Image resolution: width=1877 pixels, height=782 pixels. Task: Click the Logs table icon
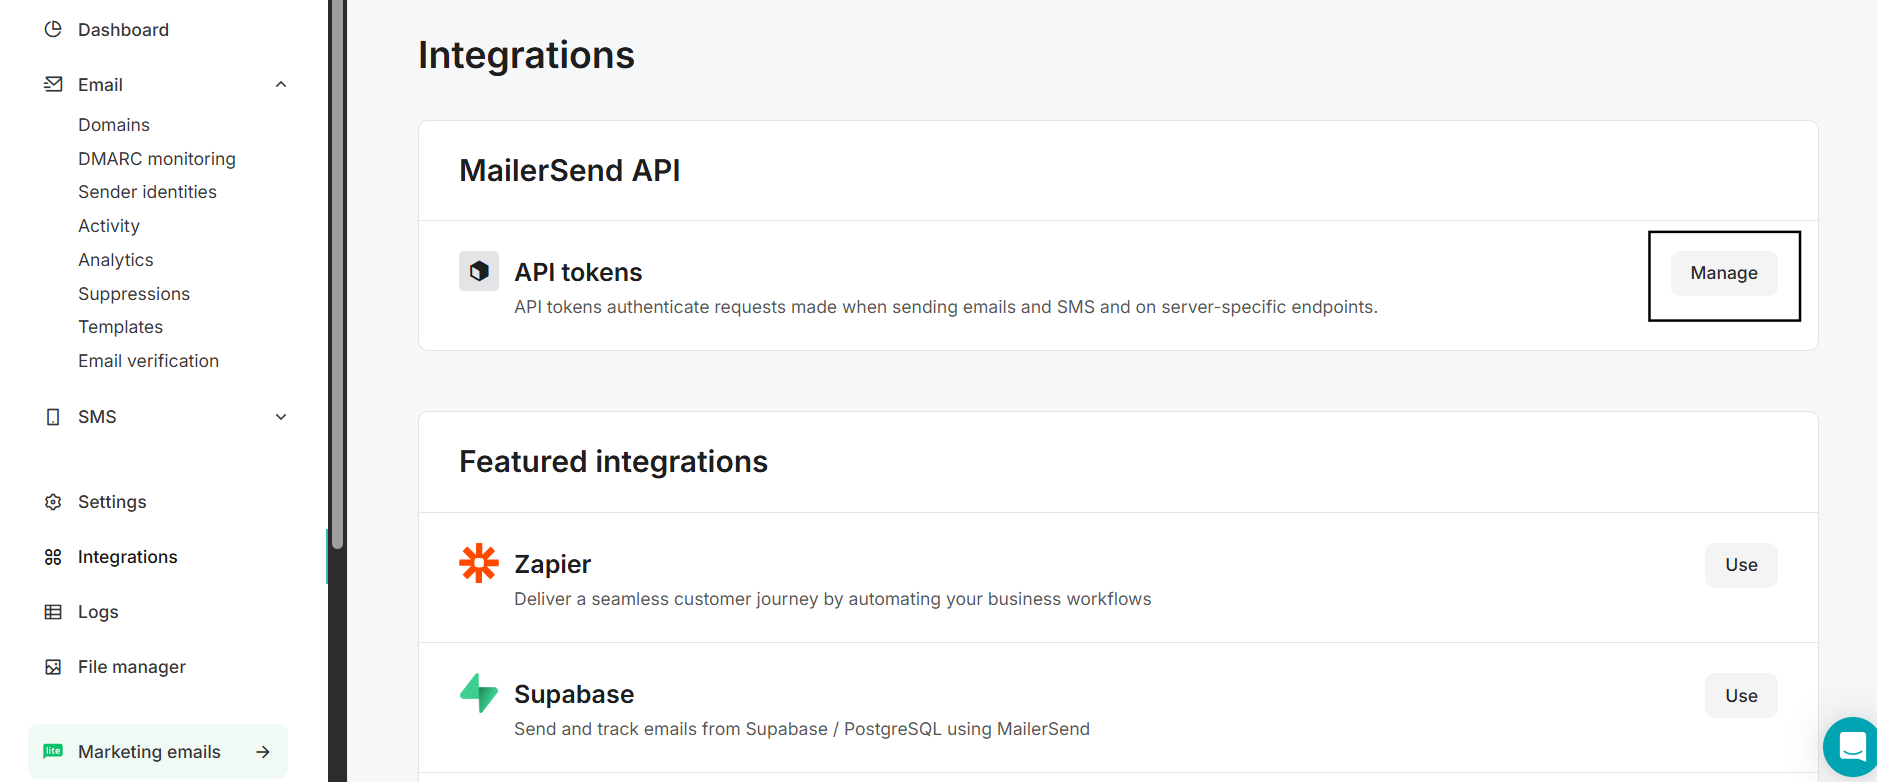[53, 612]
